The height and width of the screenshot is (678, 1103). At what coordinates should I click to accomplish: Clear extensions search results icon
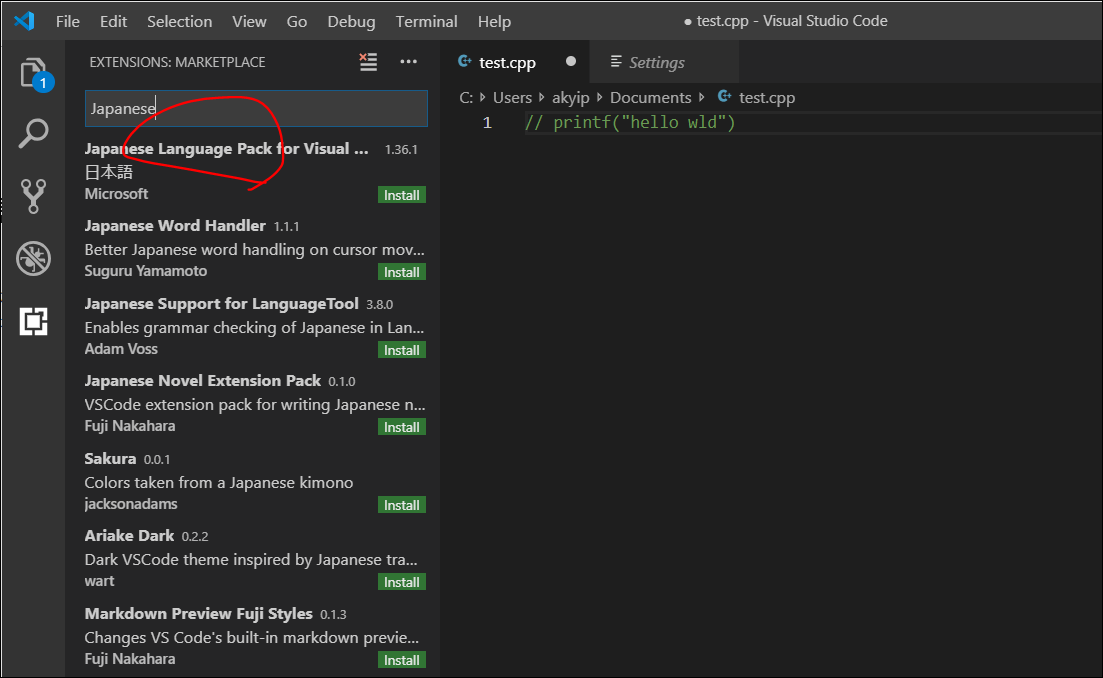click(368, 62)
